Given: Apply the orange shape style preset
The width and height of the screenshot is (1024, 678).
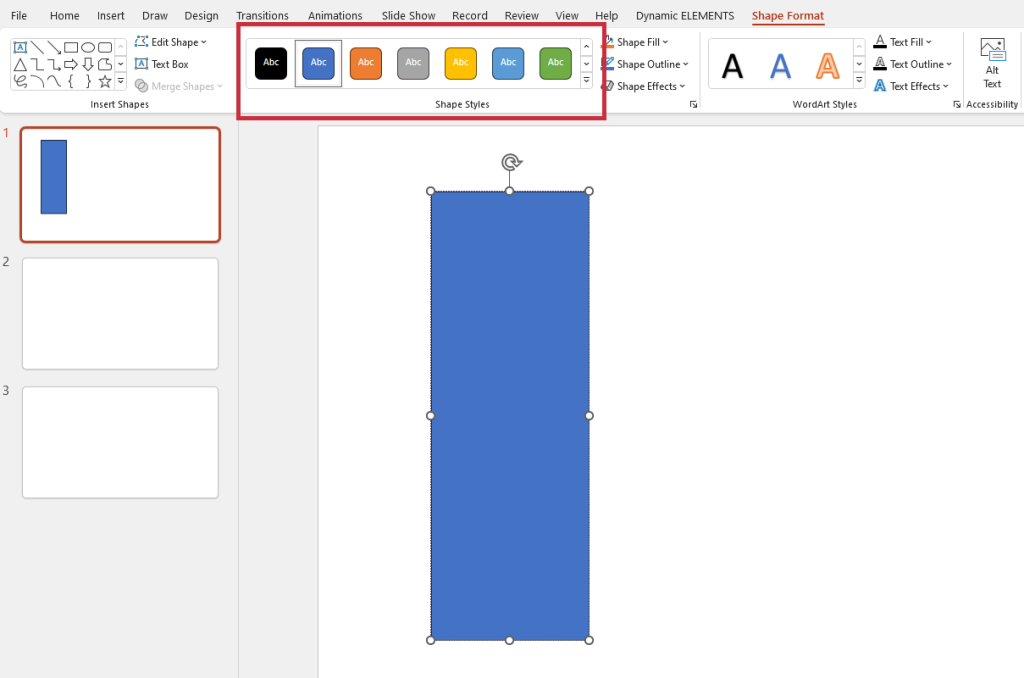Looking at the screenshot, I should tap(366, 63).
